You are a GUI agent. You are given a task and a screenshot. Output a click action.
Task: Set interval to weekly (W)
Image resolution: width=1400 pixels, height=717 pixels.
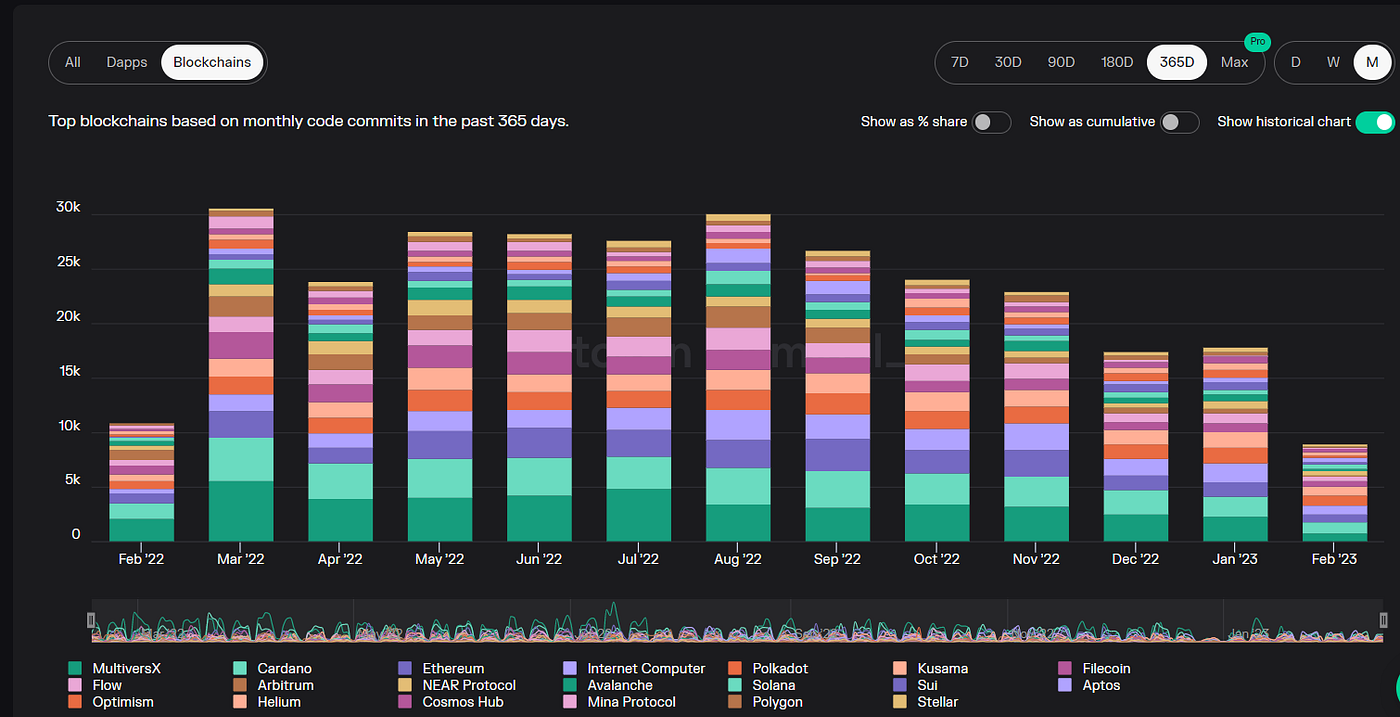pyautogui.click(x=1333, y=62)
